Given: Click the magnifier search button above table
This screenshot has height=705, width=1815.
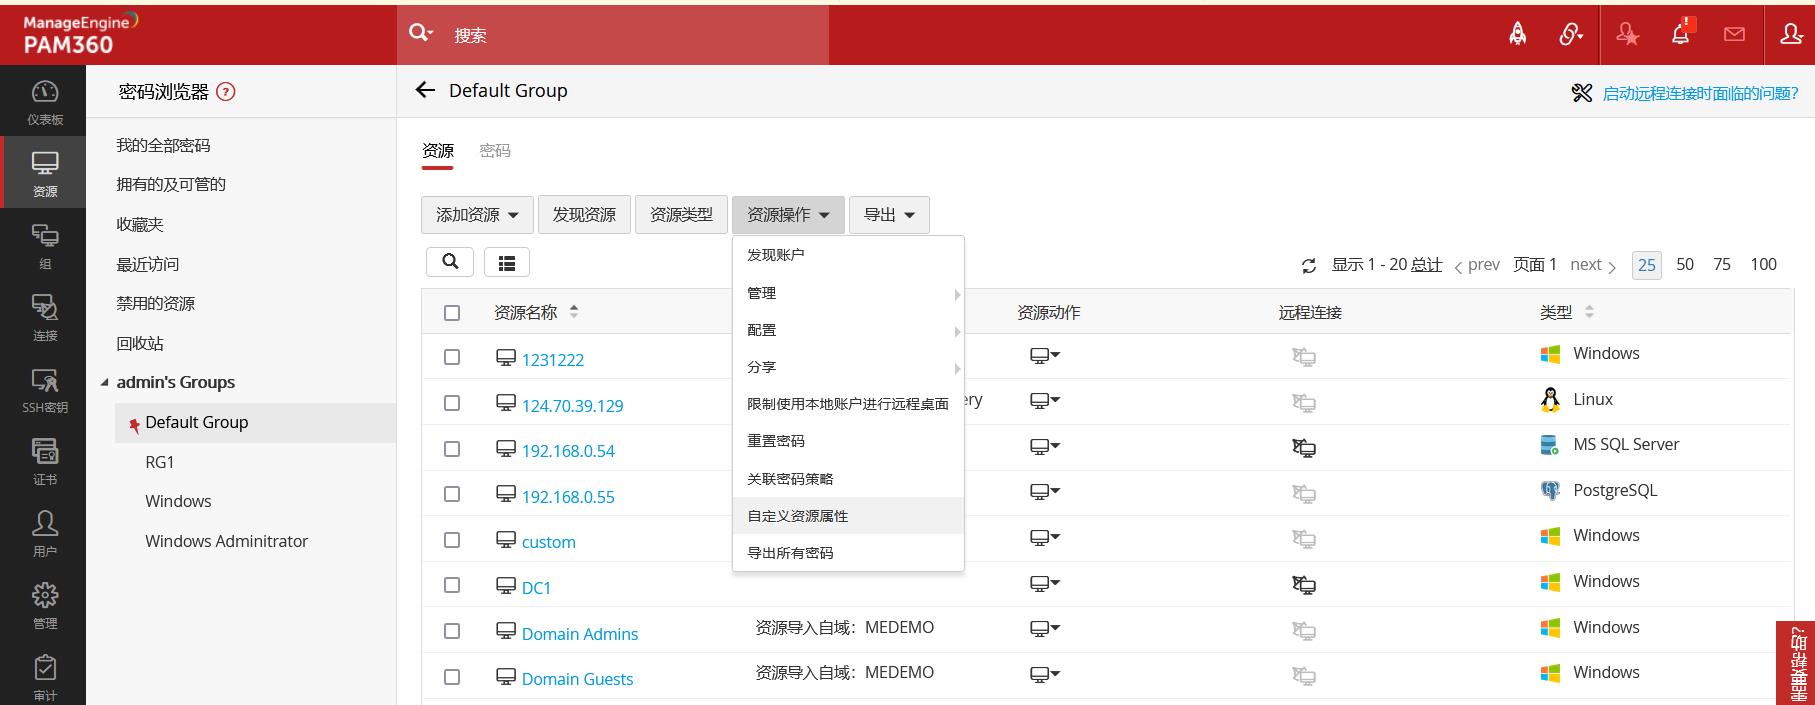Looking at the screenshot, I should click(x=450, y=262).
